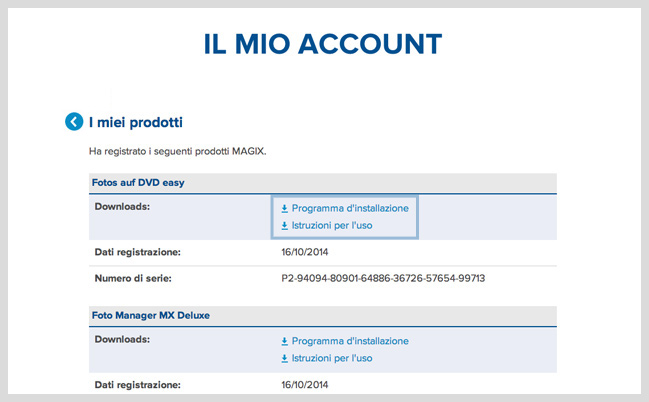Download Programma d'installazione for Foto Manager MX Deluxe
Screen dimensions: 649x402
(x=349, y=341)
